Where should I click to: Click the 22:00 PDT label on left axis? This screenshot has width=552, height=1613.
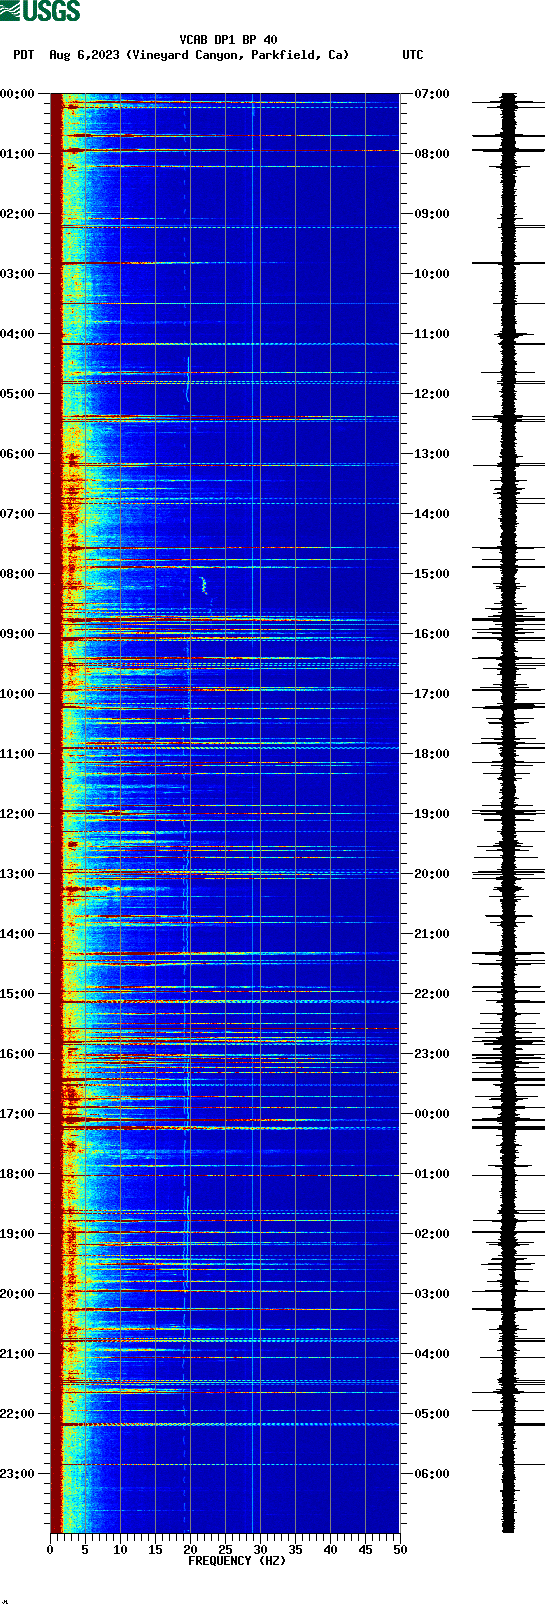17,1414
